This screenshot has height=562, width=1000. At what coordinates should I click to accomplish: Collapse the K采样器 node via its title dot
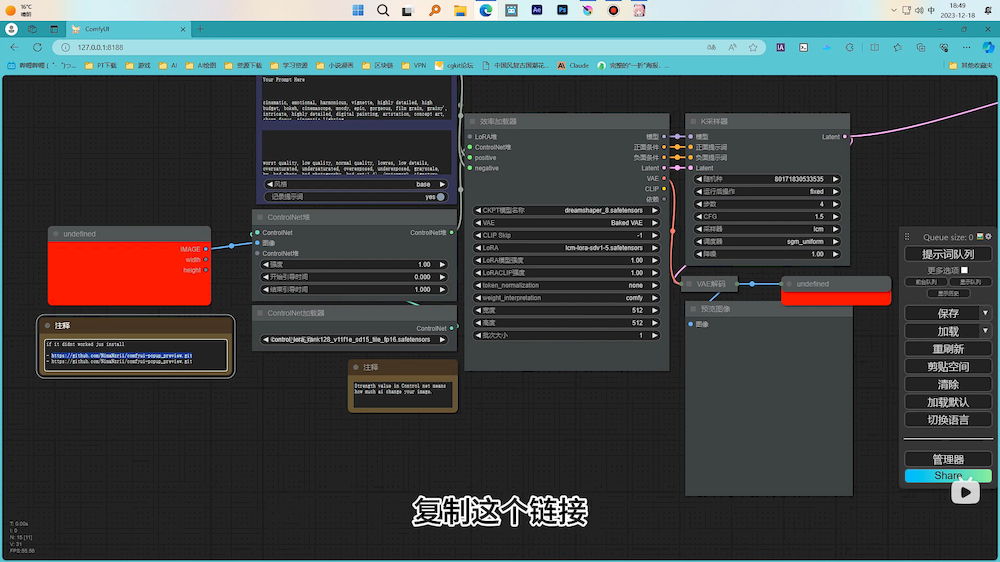pos(693,121)
